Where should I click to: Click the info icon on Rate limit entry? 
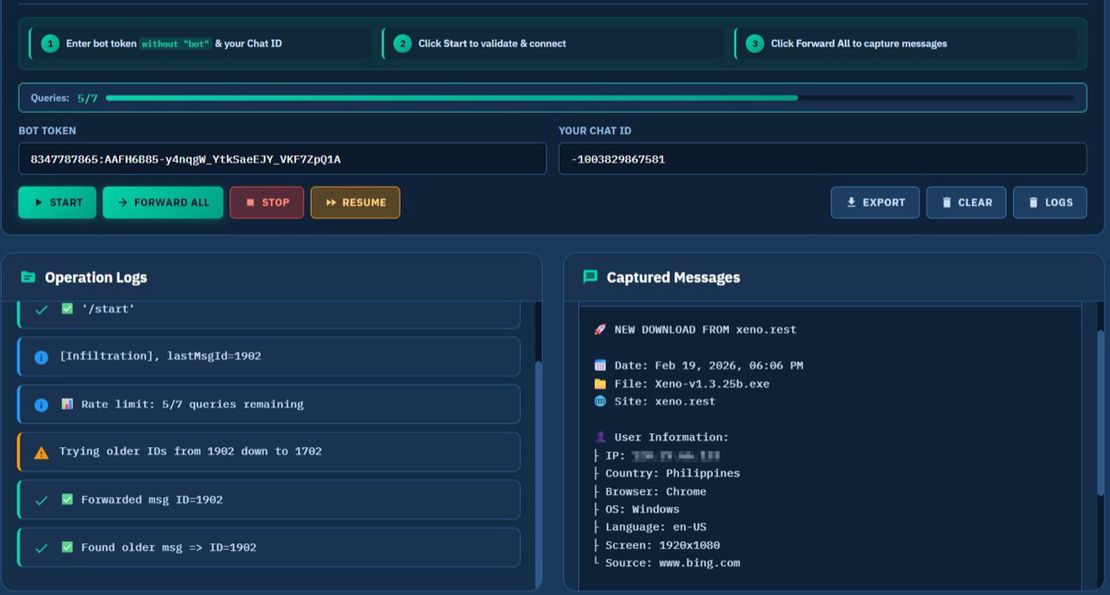click(x=41, y=405)
